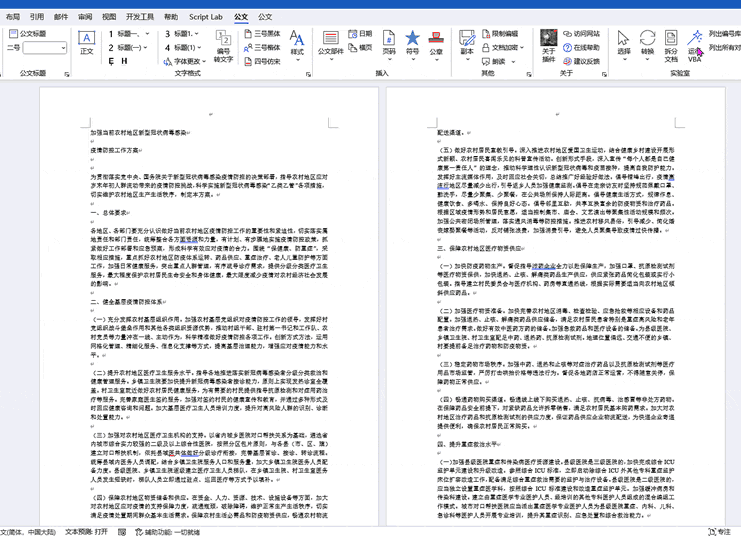This screenshot has width=741, height=538.
Task: Switch to the 开发工具 developer tab
Action: pos(140,17)
